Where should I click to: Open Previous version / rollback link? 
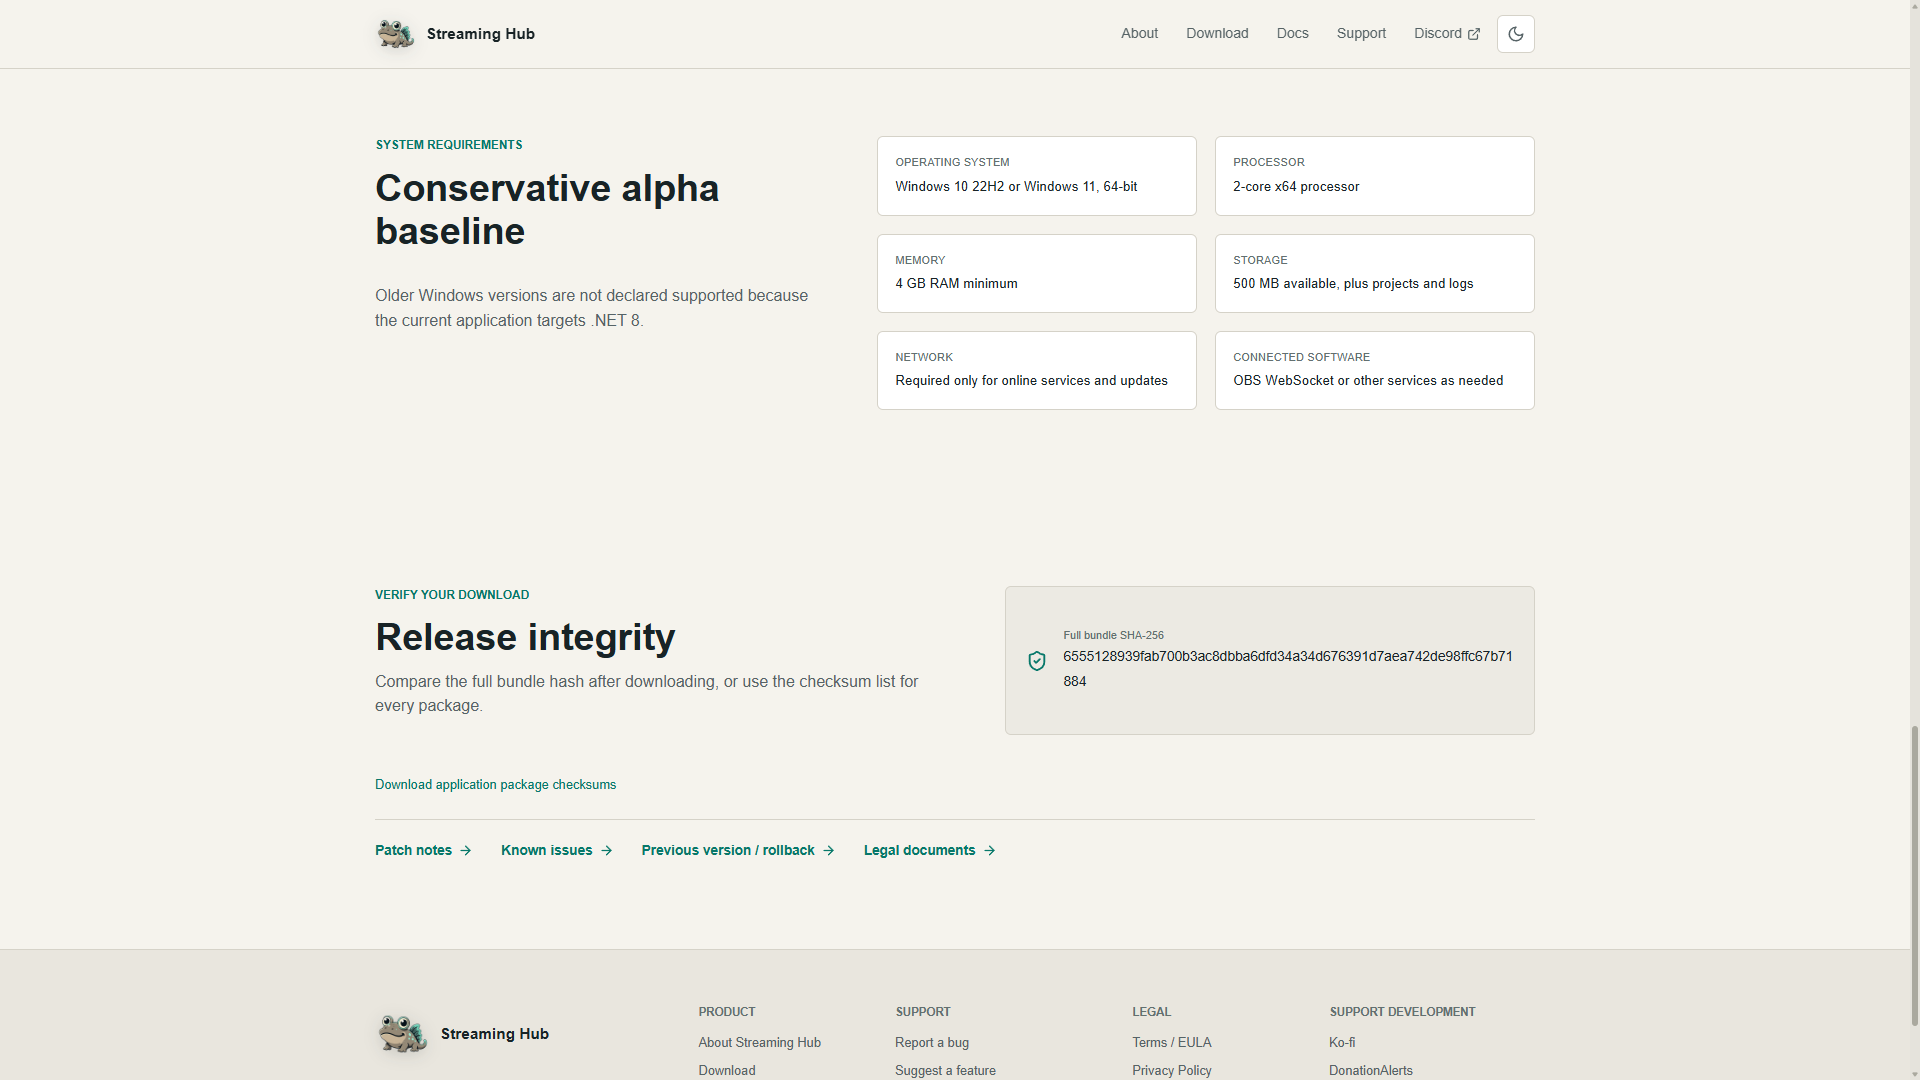738,851
